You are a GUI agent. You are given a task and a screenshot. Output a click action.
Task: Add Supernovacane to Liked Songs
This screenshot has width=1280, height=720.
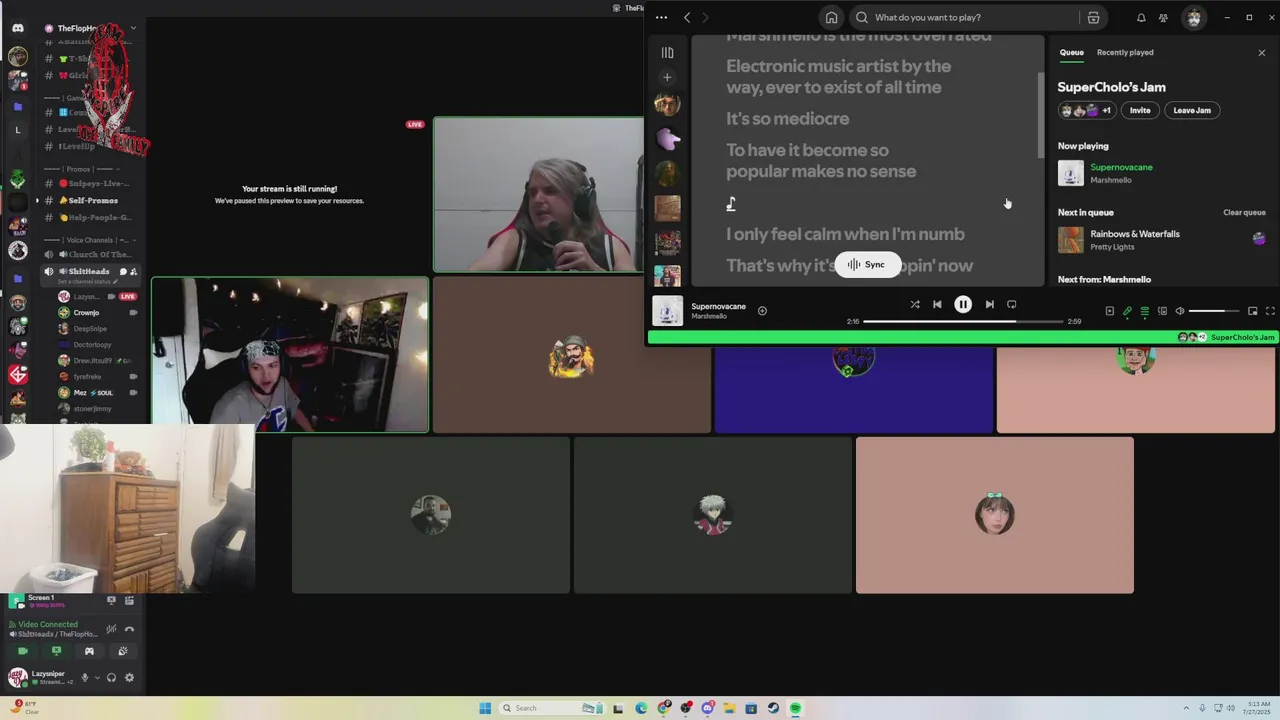[x=762, y=311]
